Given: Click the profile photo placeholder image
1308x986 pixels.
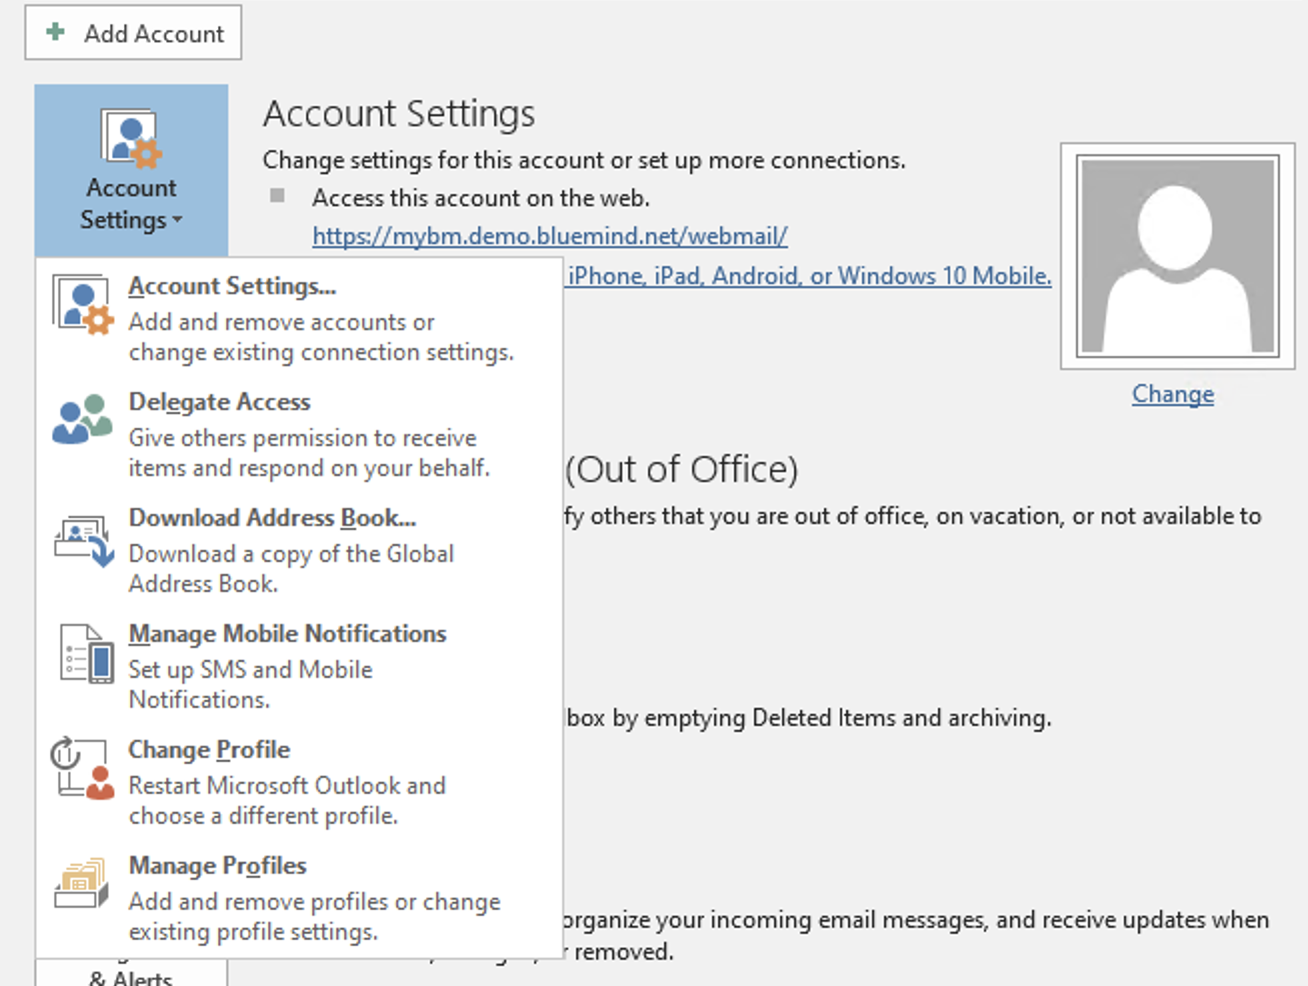Looking at the screenshot, I should pyautogui.click(x=1177, y=256).
